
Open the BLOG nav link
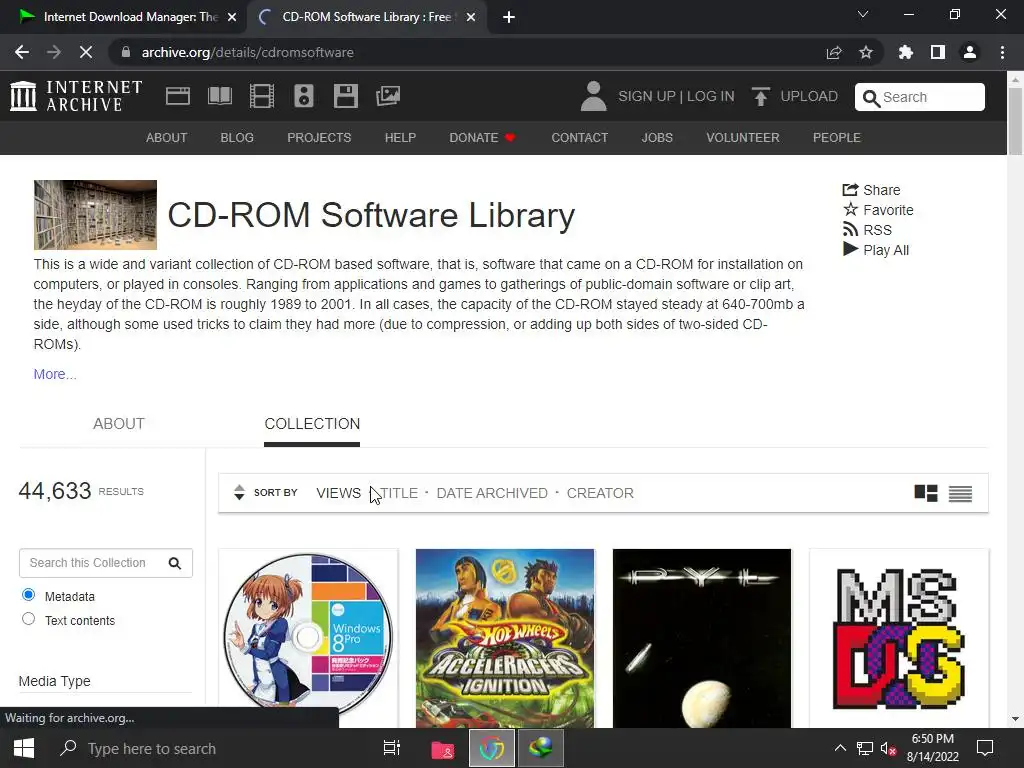237,138
